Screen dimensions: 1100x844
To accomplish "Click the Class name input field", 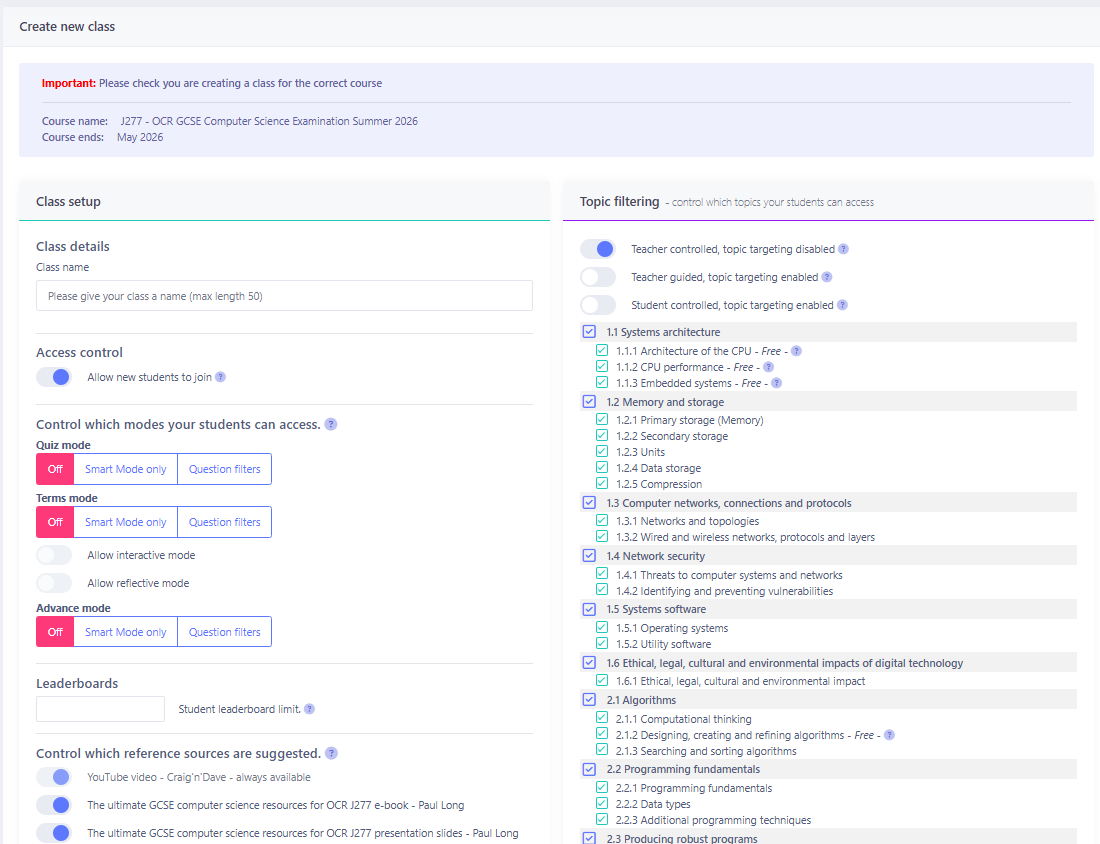I will click(284, 296).
